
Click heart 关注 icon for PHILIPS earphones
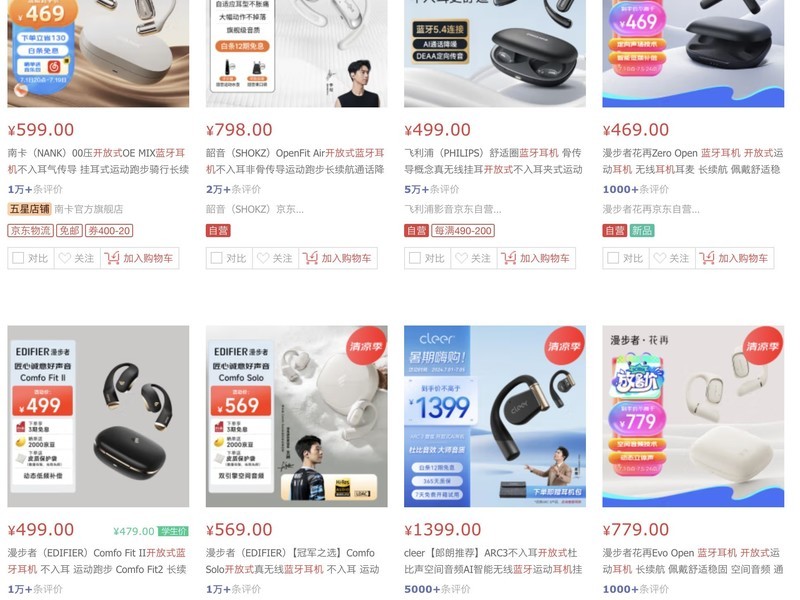(x=462, y=258)
